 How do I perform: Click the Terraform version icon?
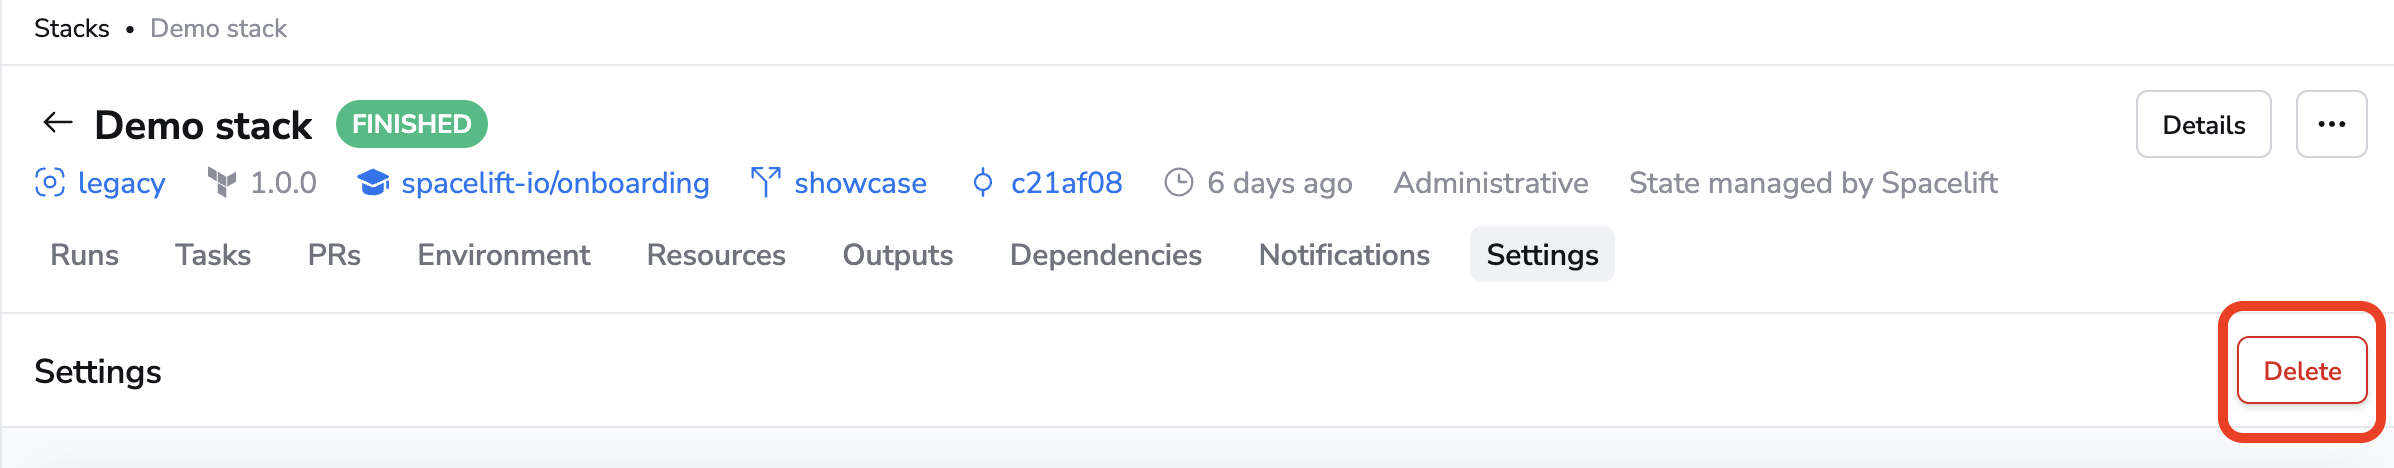(222, 183)
